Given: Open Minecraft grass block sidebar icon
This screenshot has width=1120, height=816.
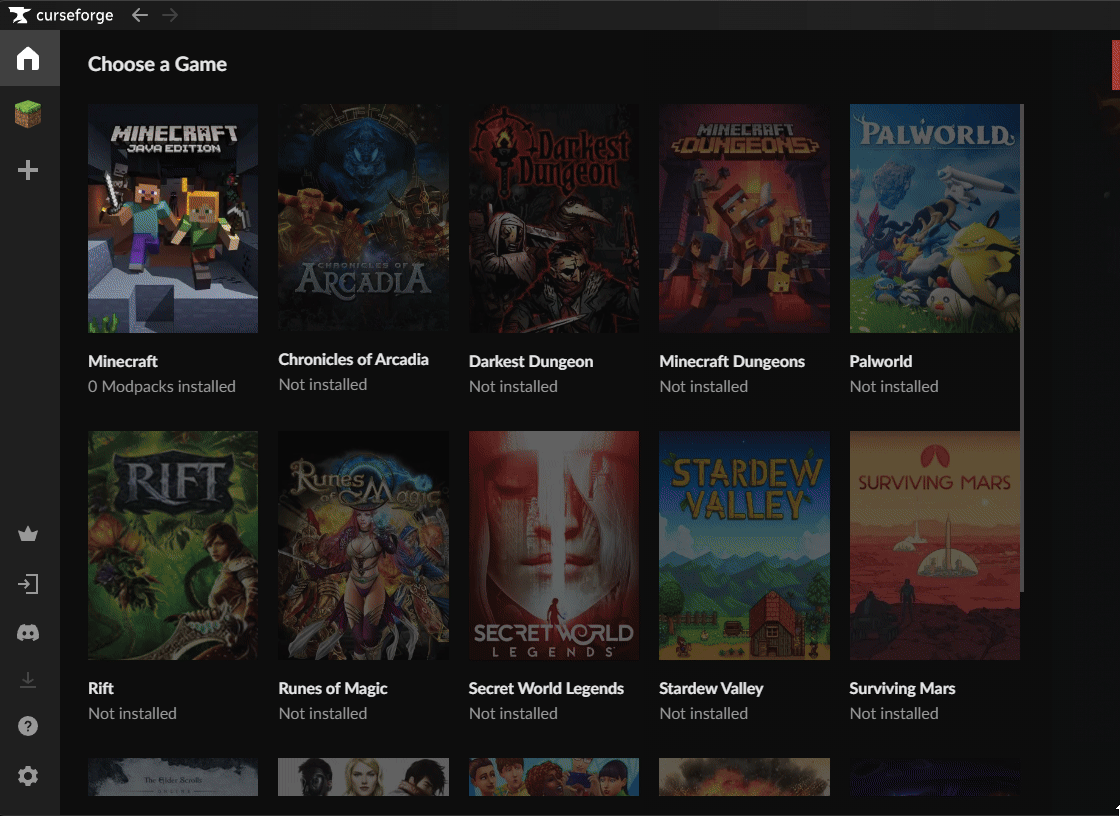Looking at the screenshot, I should [x=28, y=114].
